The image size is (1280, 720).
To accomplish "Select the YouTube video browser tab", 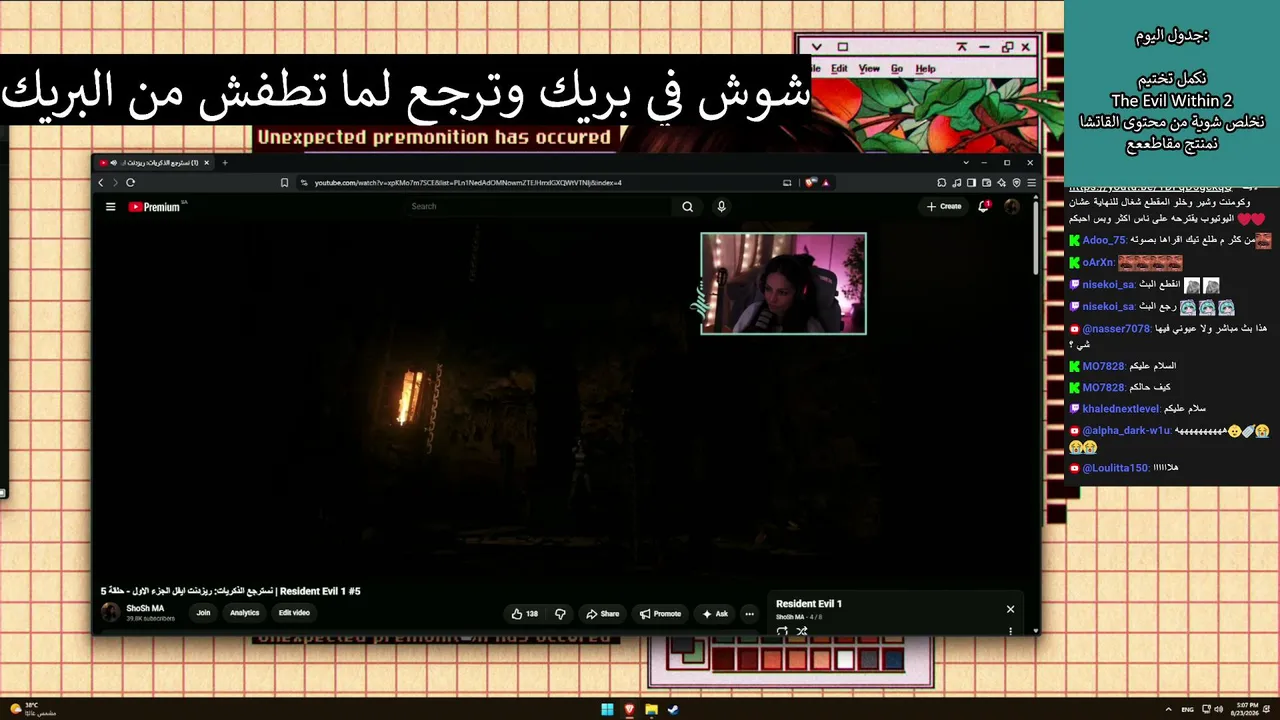I will point(155,163).
